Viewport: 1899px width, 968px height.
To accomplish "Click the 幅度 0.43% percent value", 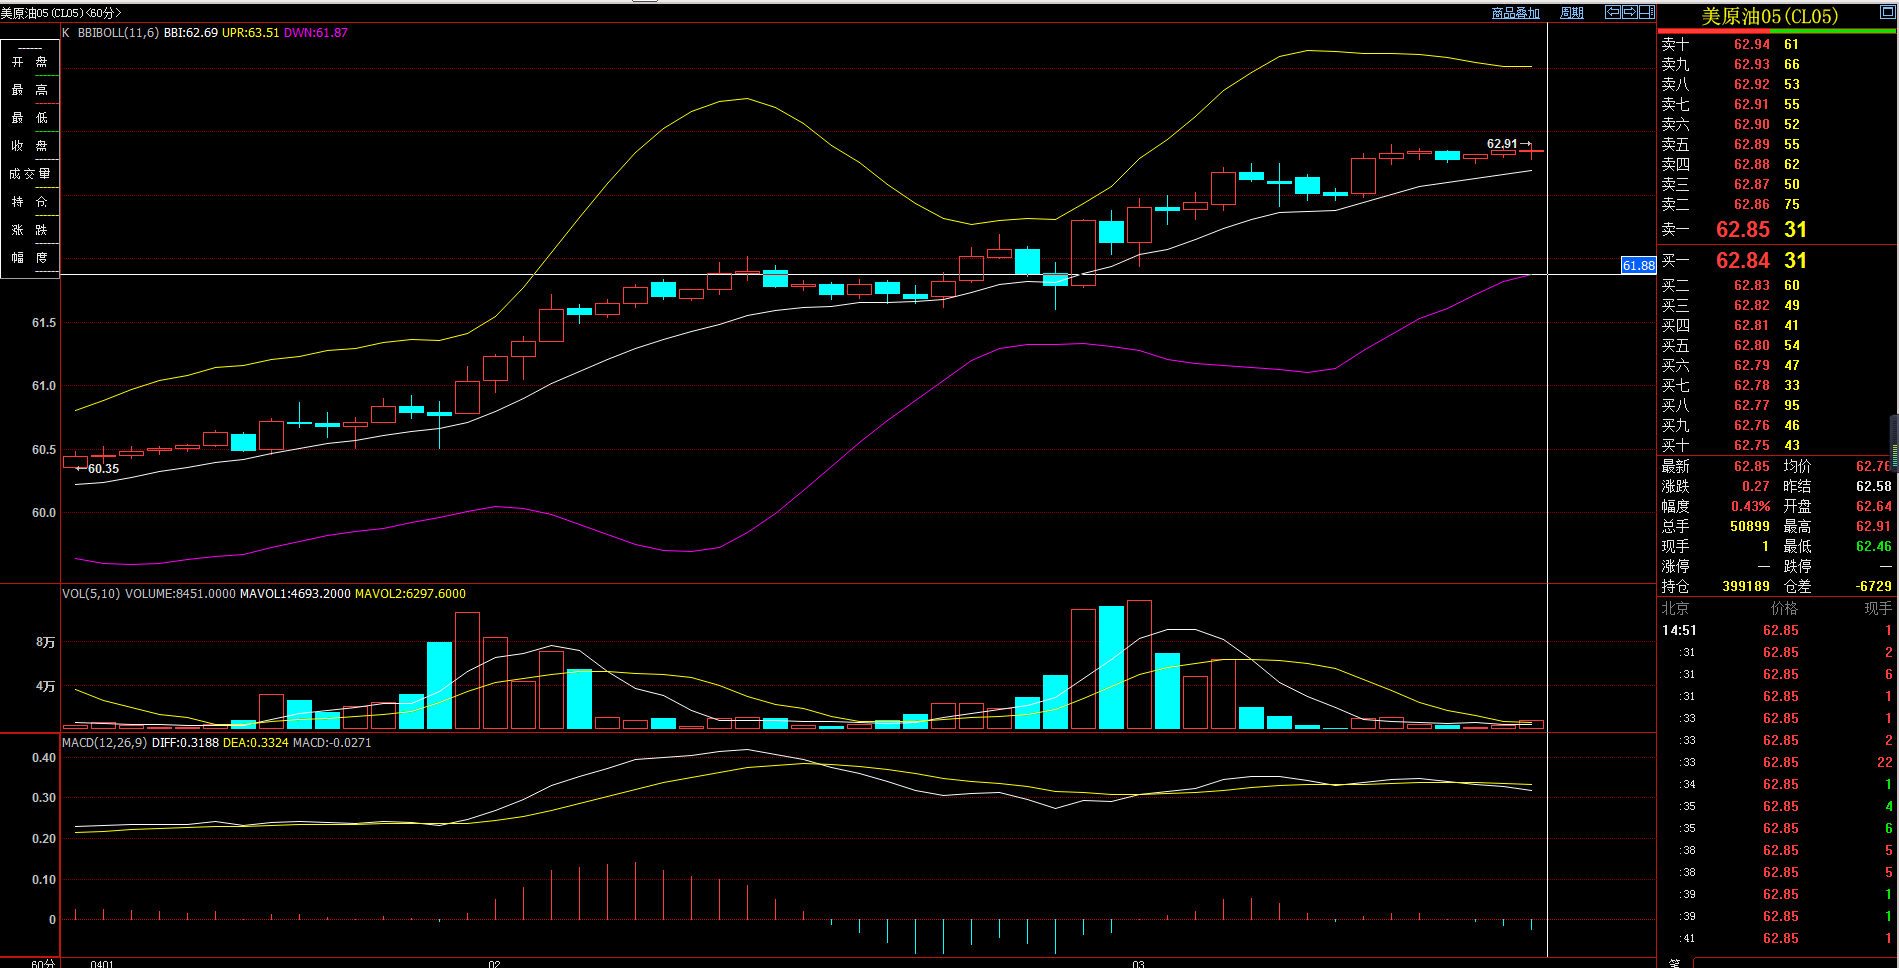I will click(1751, 506).
